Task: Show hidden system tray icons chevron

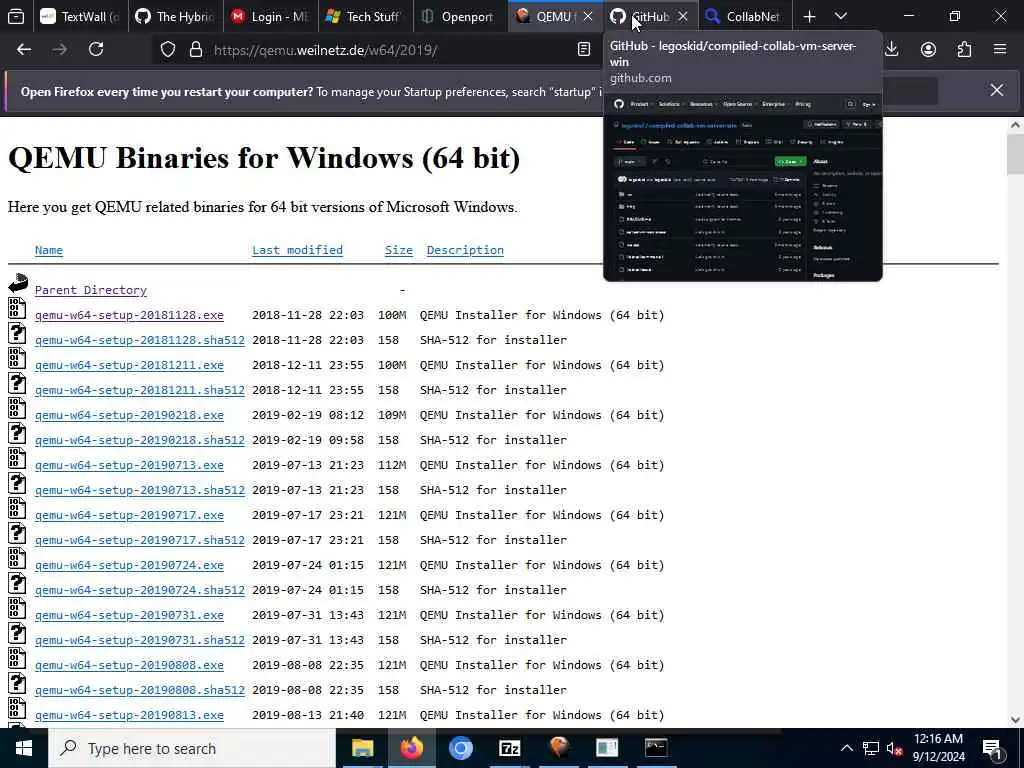Action: (x=846, y=748)
